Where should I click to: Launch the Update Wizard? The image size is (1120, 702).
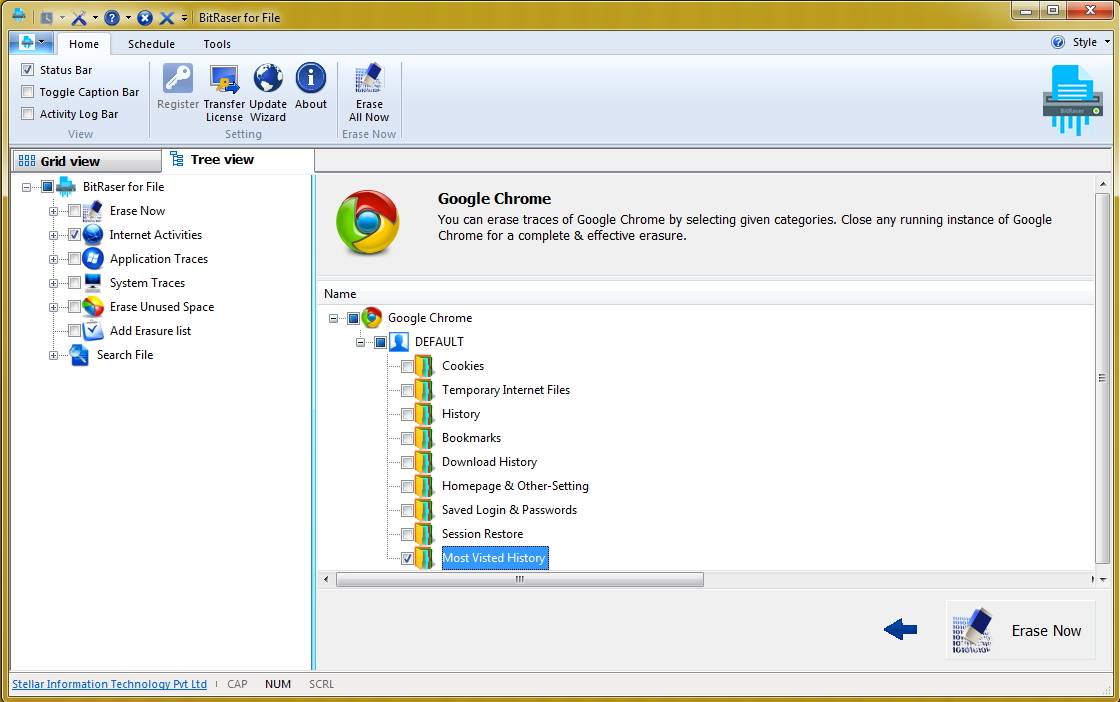268,92
